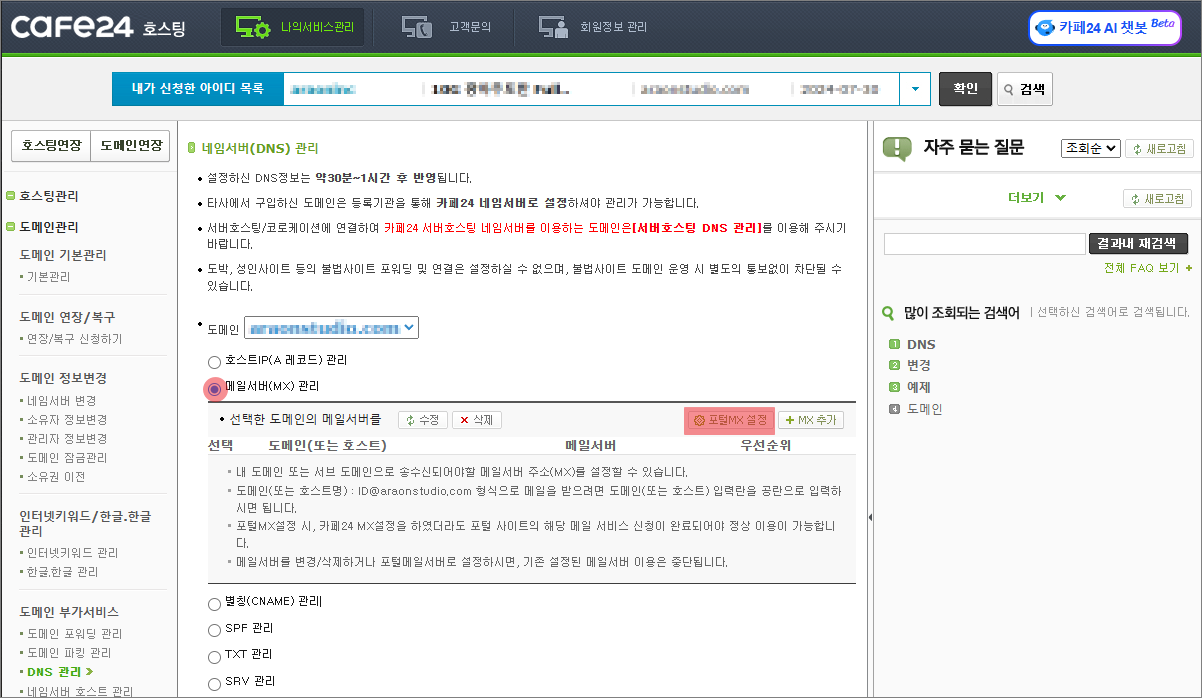The height and width of the screenshot is (698, 1202).
Task: Open the 카페24 AI 챗봇 Beta chatbot
Action: point(1104,27)
